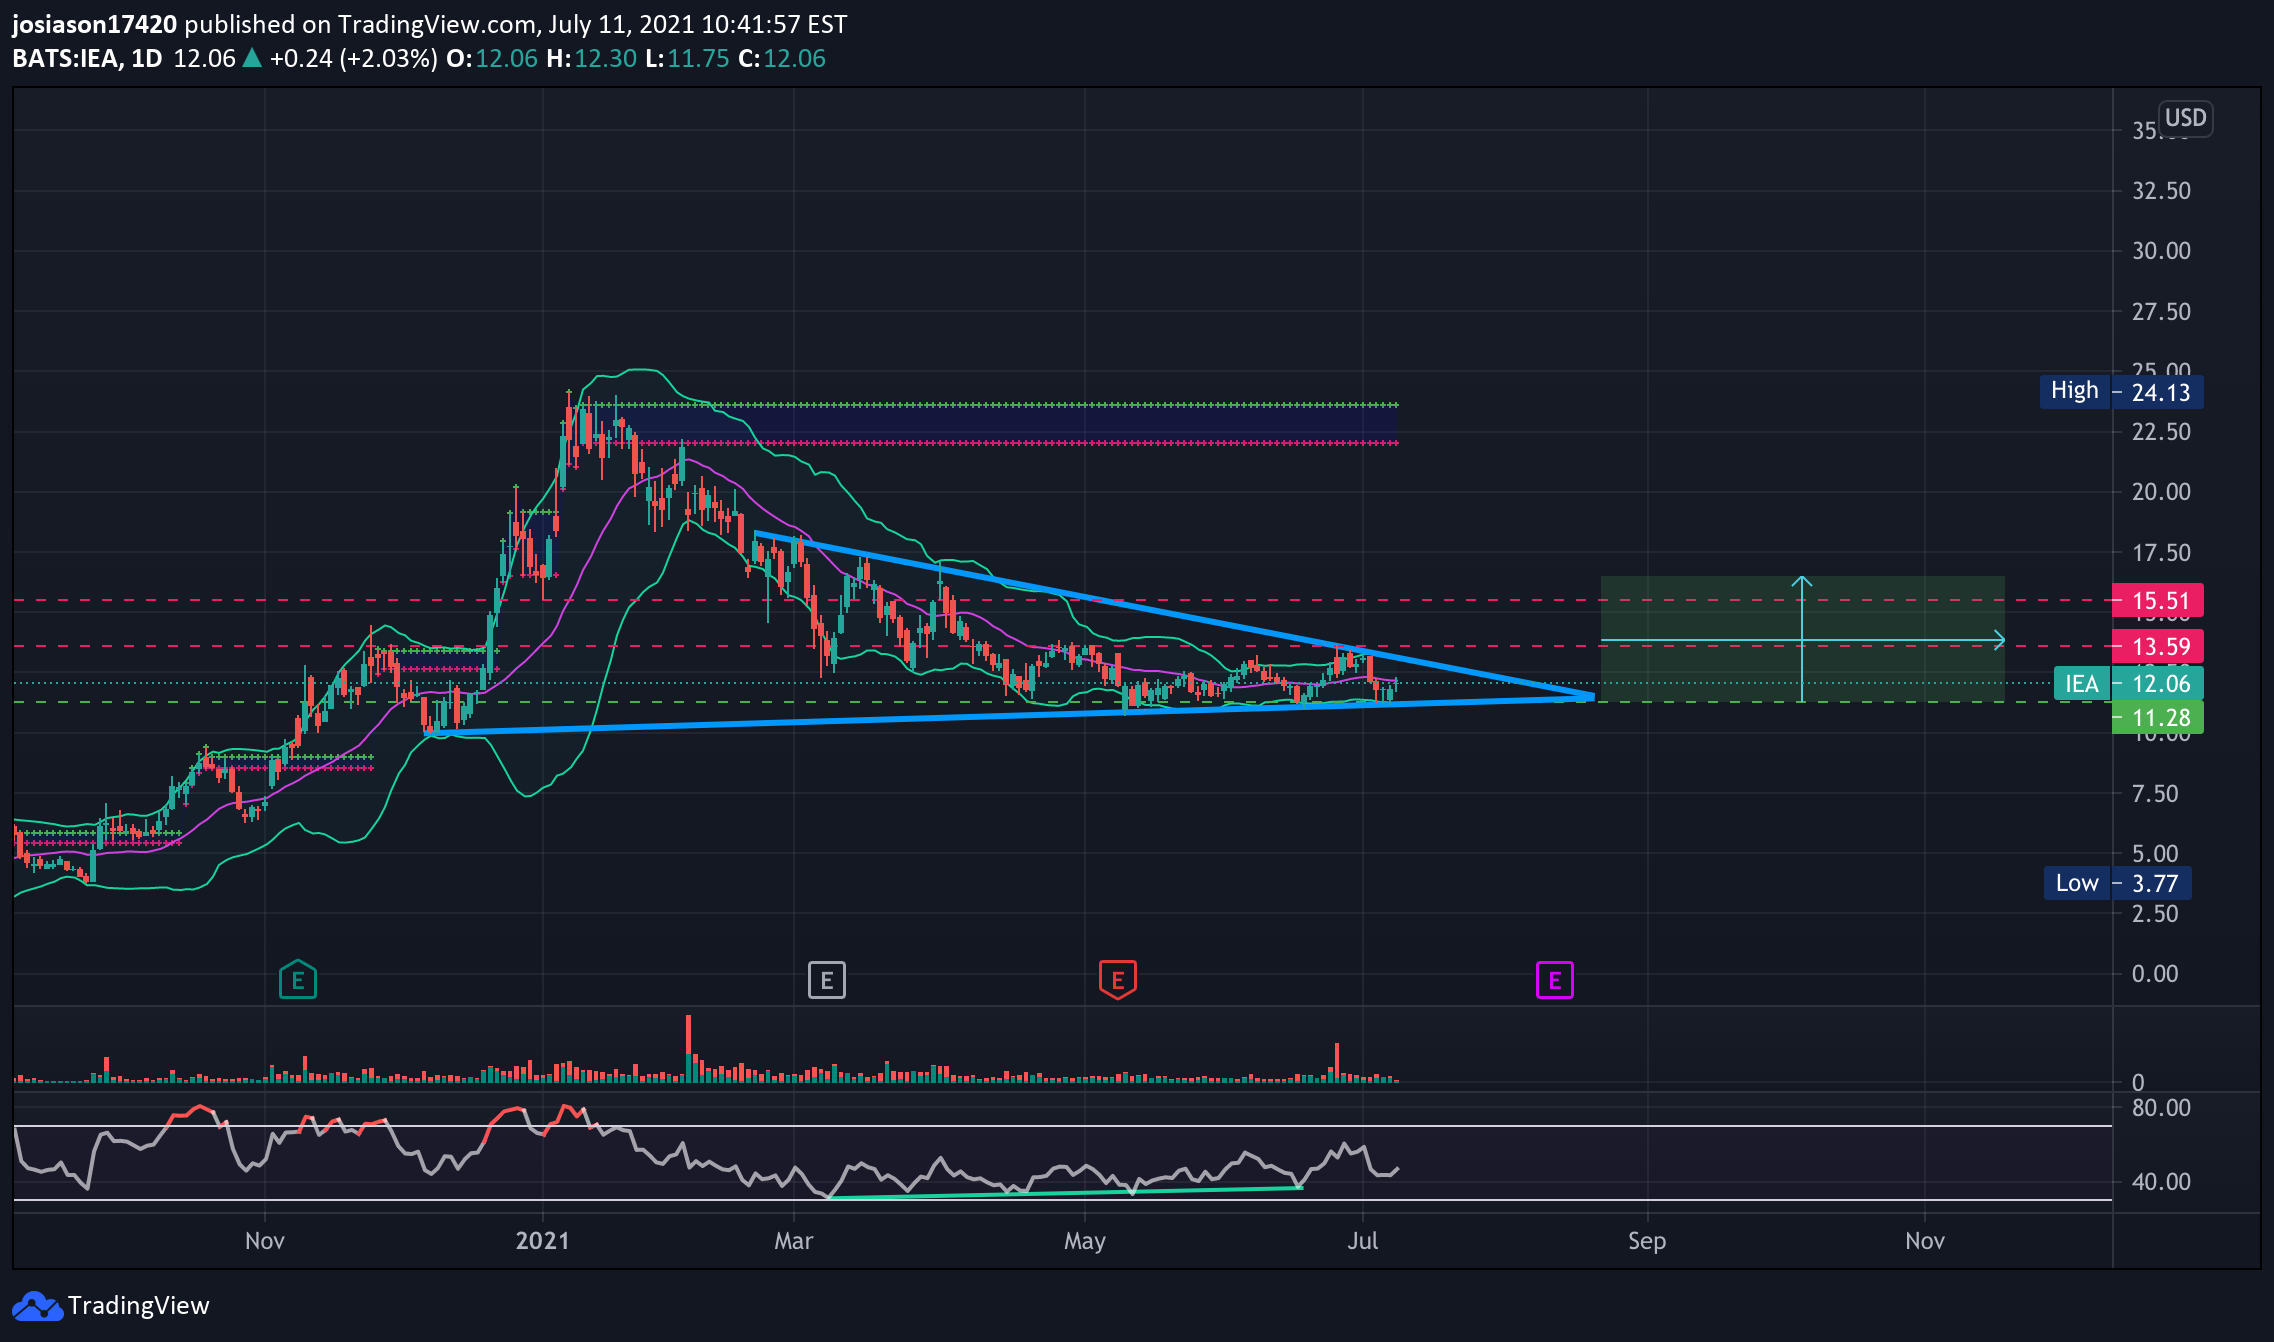Click the gray earnings E marker
The width and height of the screenshot is (2274, 1342).
[x=827, y=980]
